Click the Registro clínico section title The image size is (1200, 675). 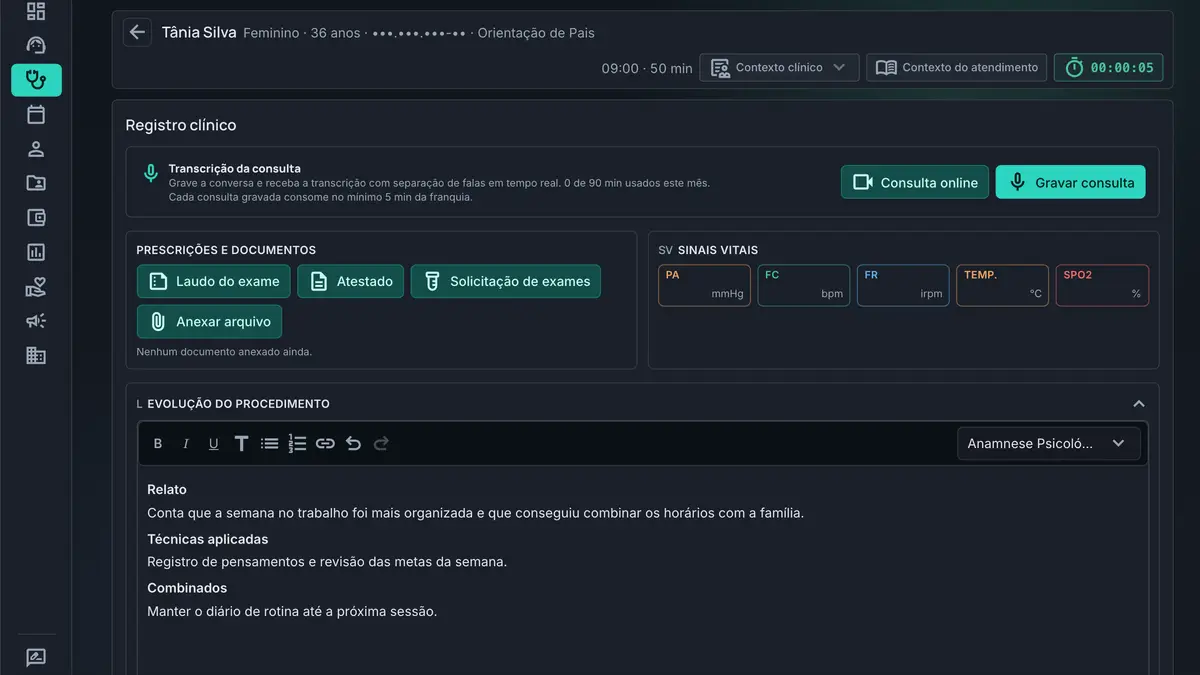pyautogui.click(x=181, y=125)
